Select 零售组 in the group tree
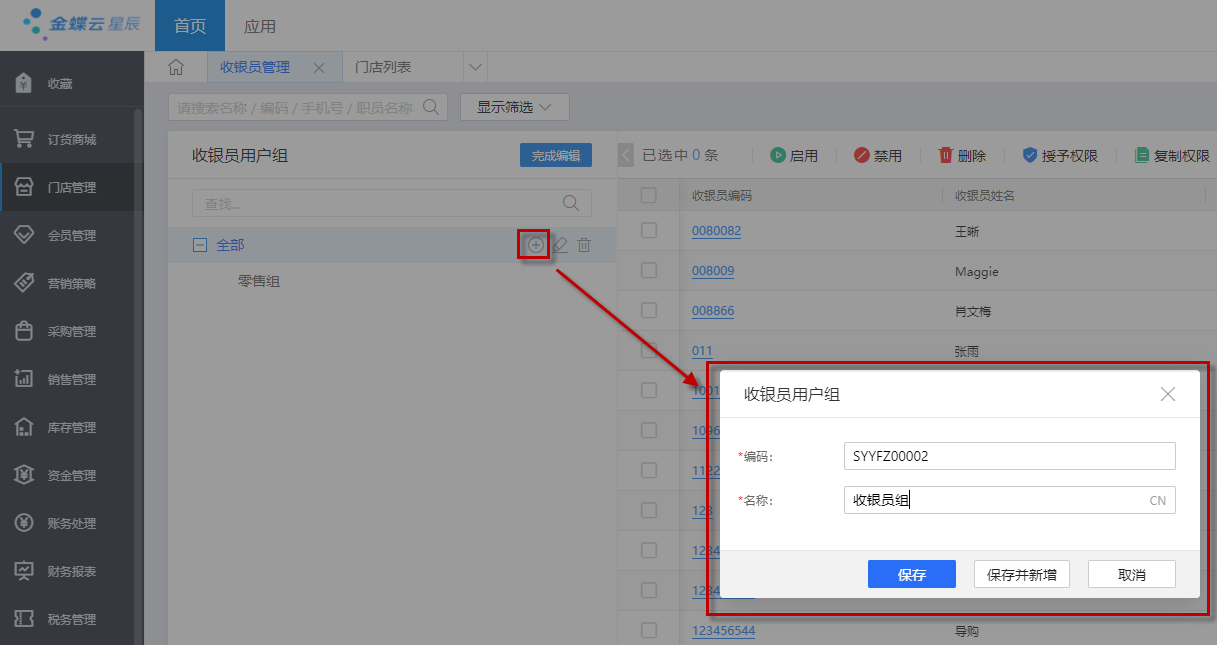Screen dimensions: 1217x645 click(x=259, y=281)
